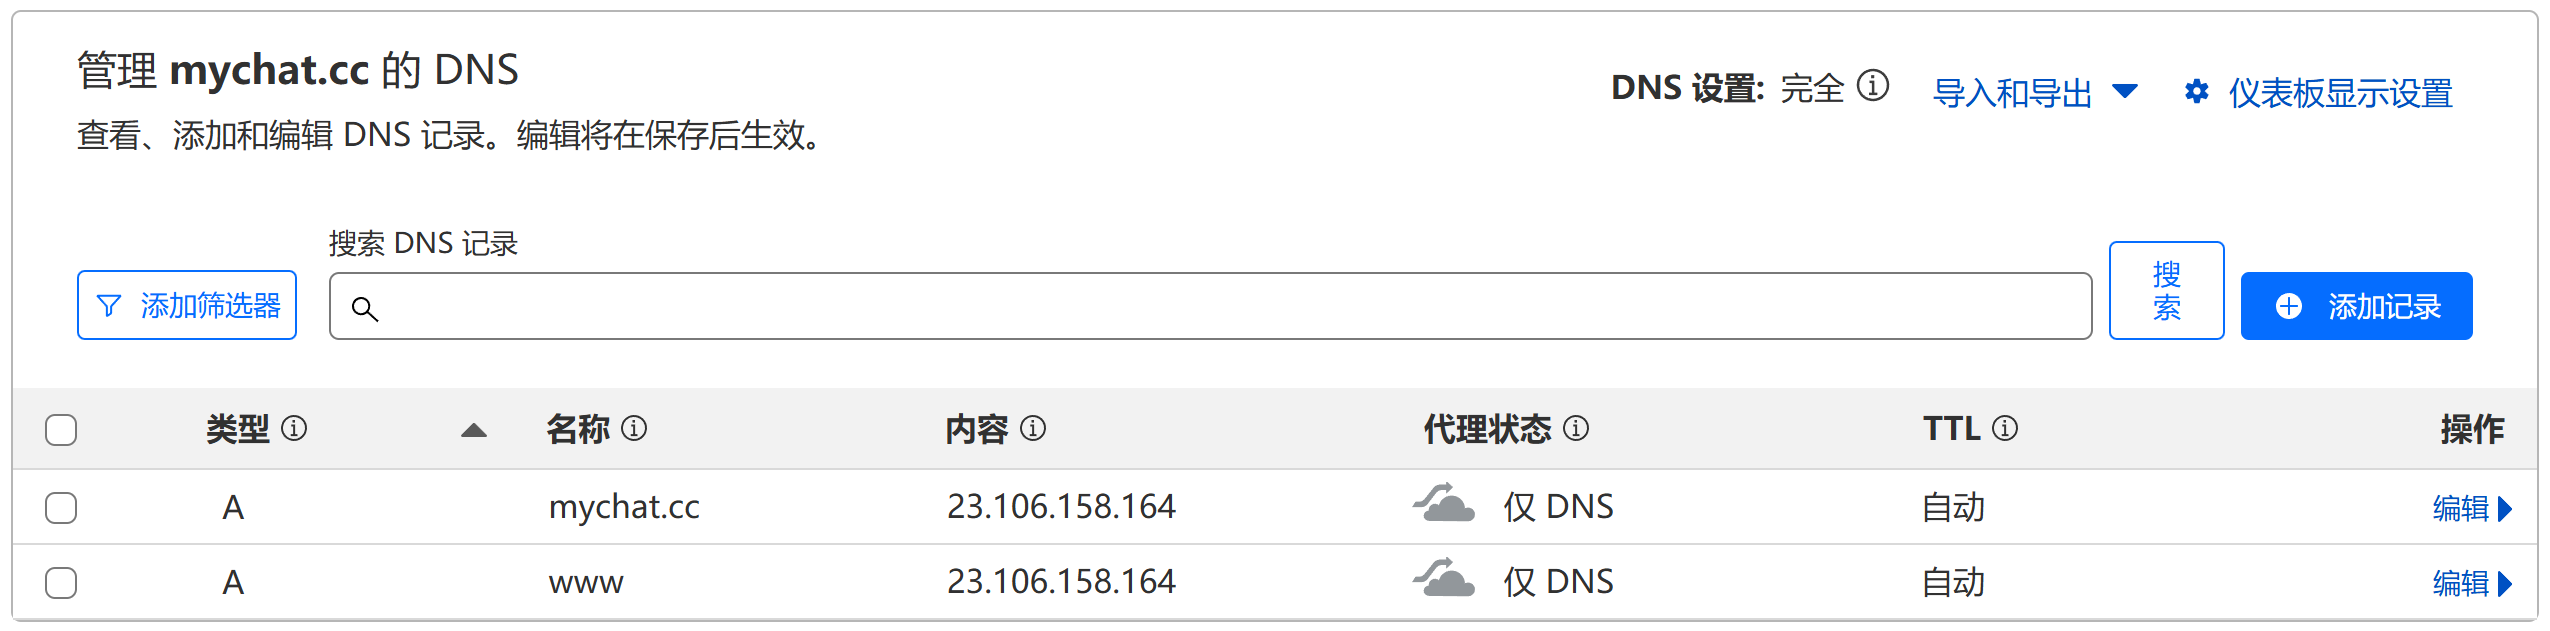Click info icon beside 内容 column header

point(1033,428)
